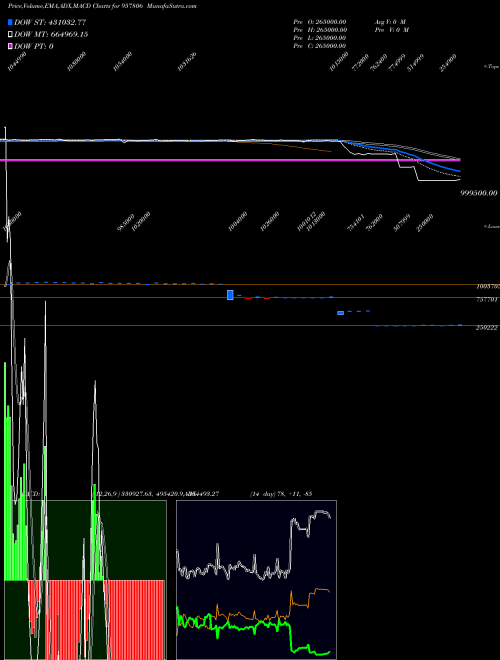Click the 757701 price level label

pyautogui.click(x=487, y=300)
